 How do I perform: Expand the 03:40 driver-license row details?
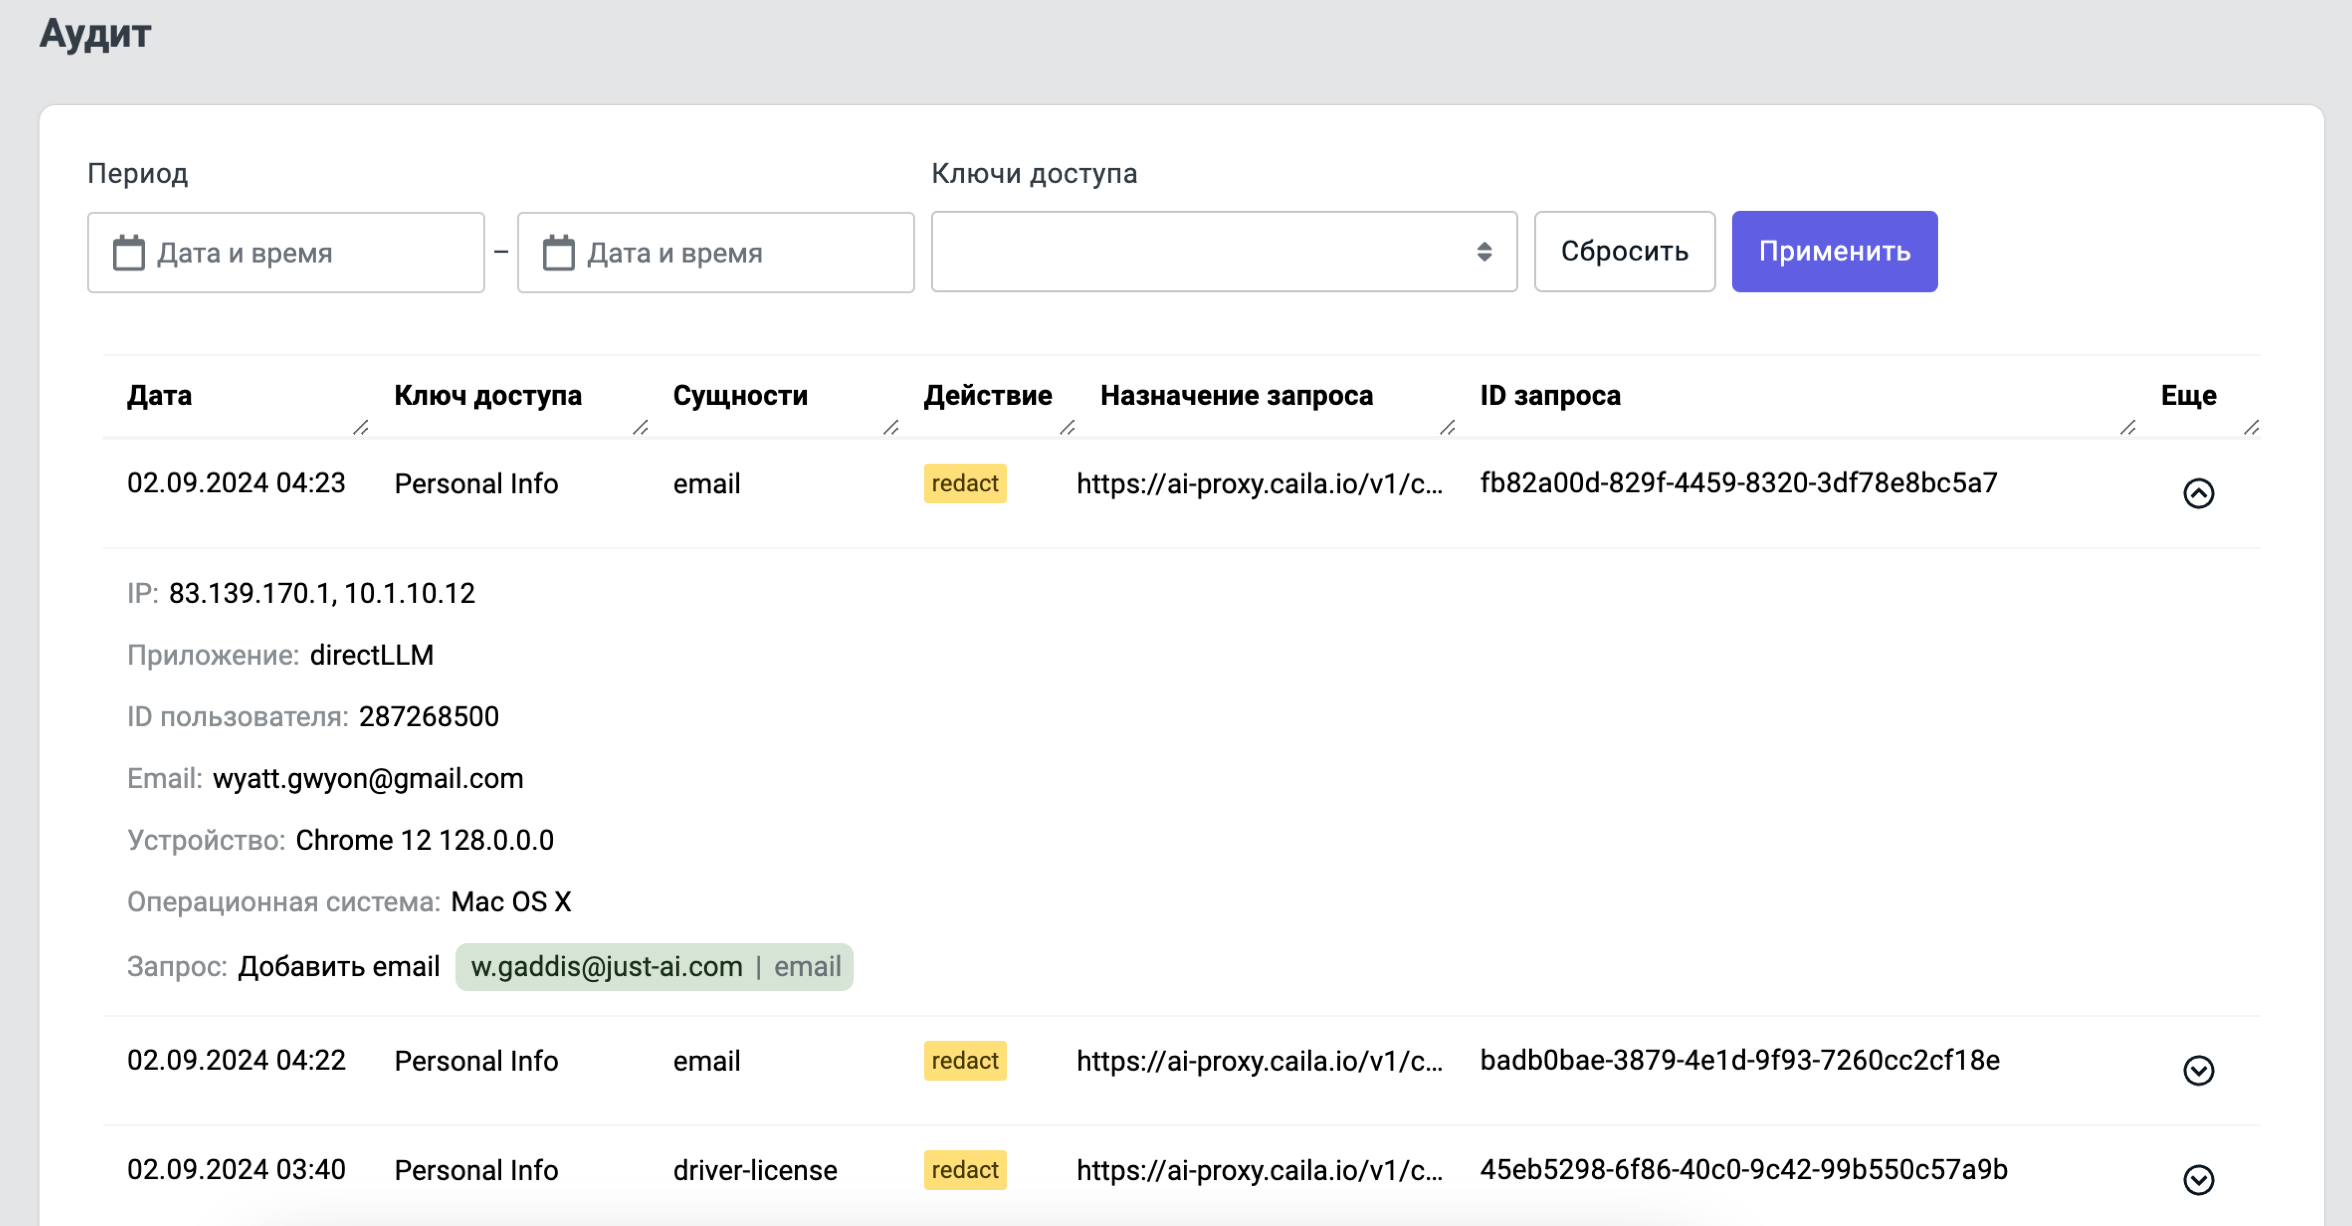(x=2198, y=1179)
